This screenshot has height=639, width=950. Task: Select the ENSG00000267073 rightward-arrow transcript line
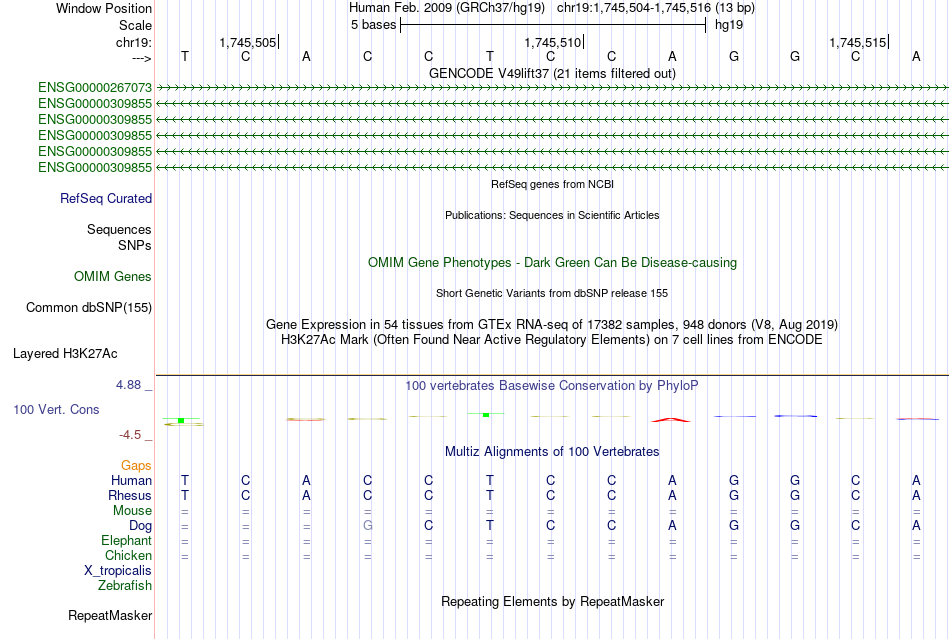(552, 88)
